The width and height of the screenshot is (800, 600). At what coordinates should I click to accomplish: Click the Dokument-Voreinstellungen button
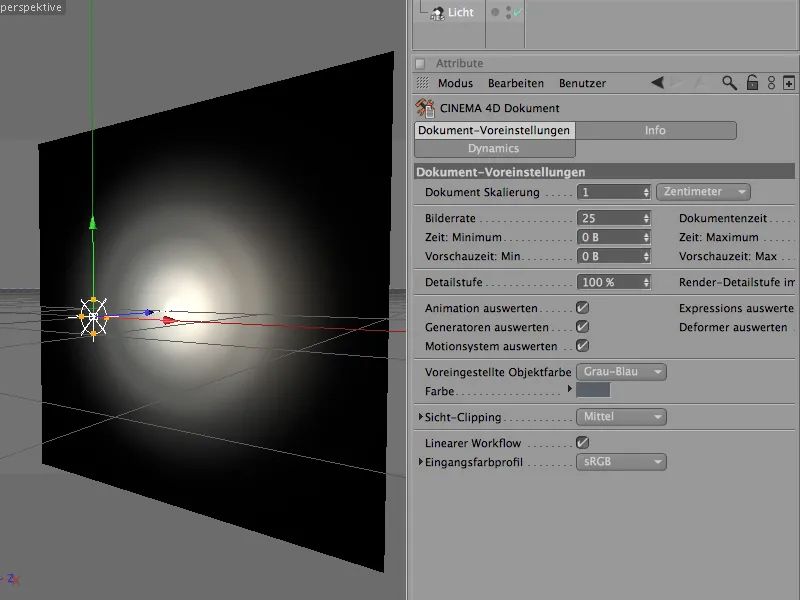point(494,130)
